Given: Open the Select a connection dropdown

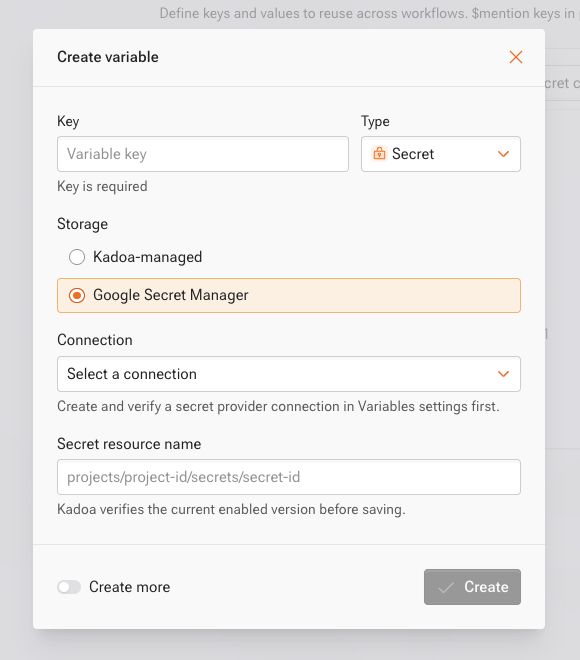Looking at the screenshot, I should pos(289,374).
